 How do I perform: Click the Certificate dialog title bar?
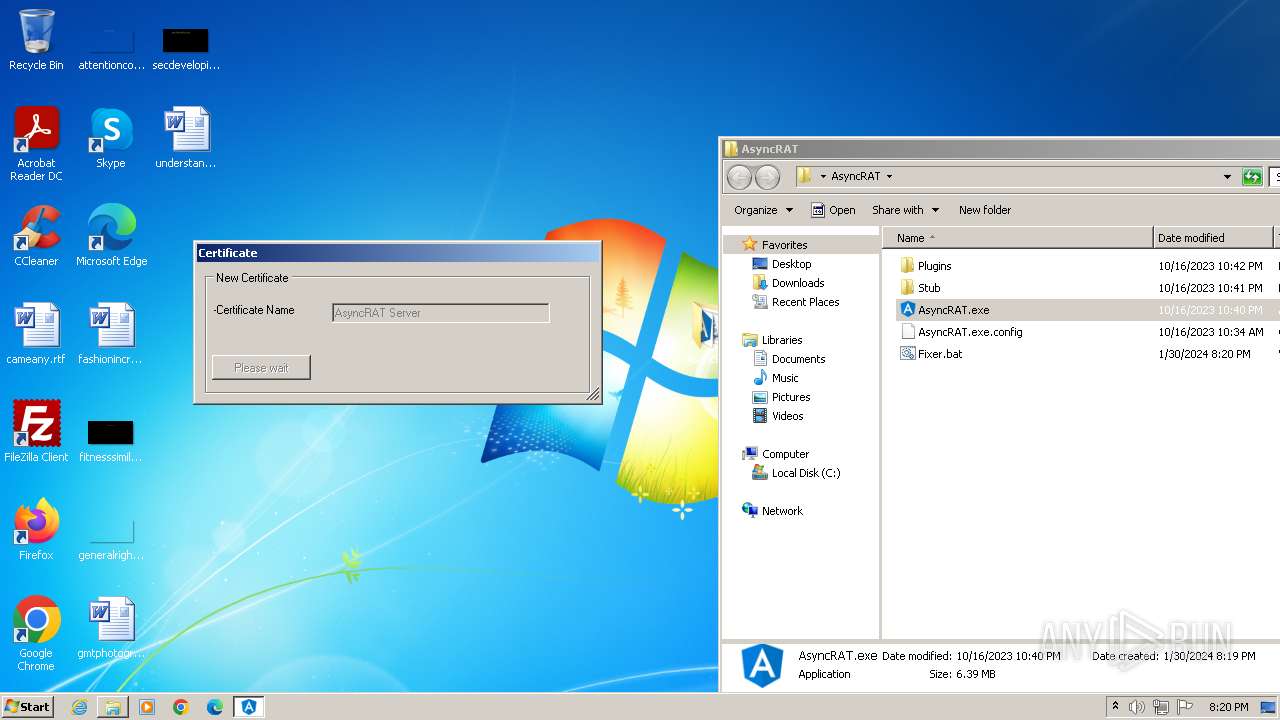click(398, 253)
